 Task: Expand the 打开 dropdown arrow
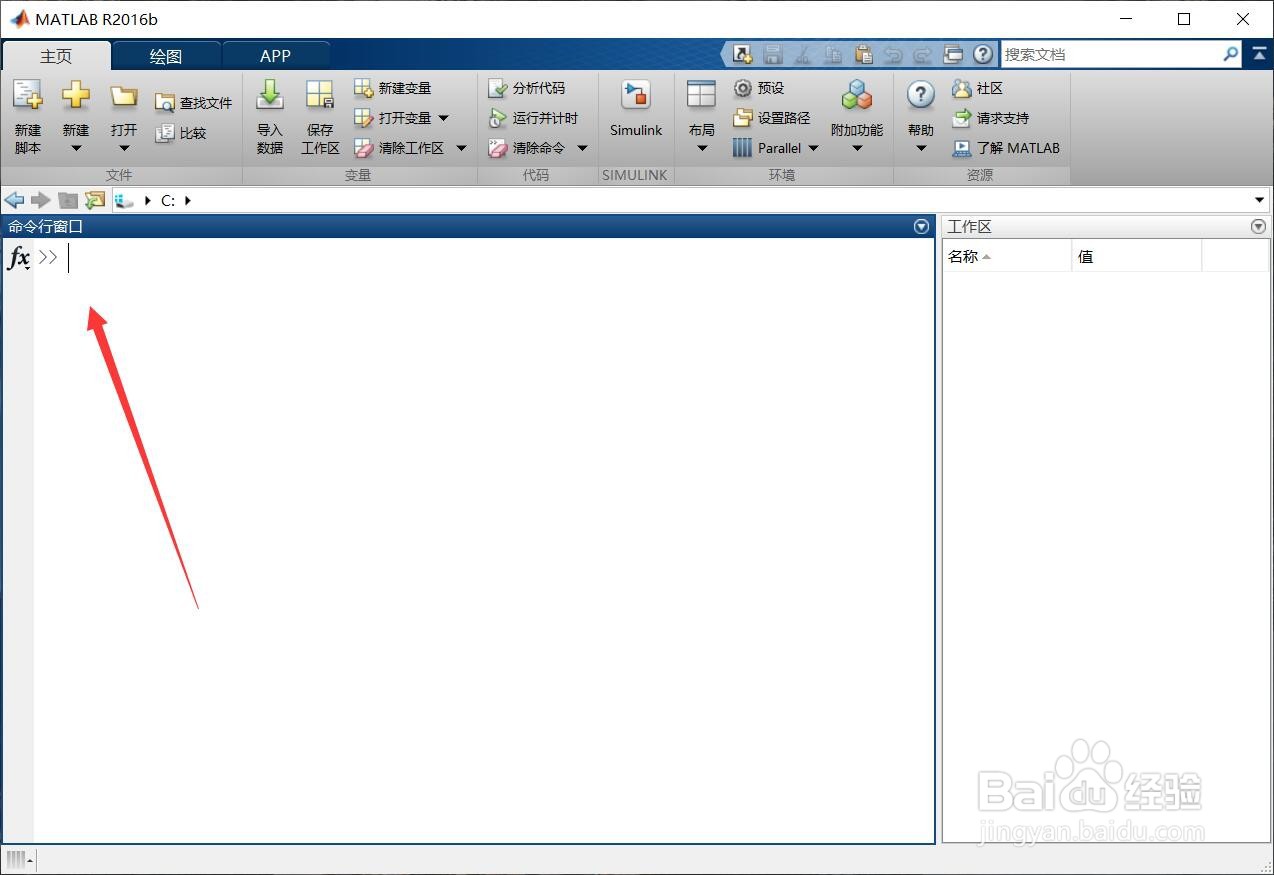coord(124,149)
